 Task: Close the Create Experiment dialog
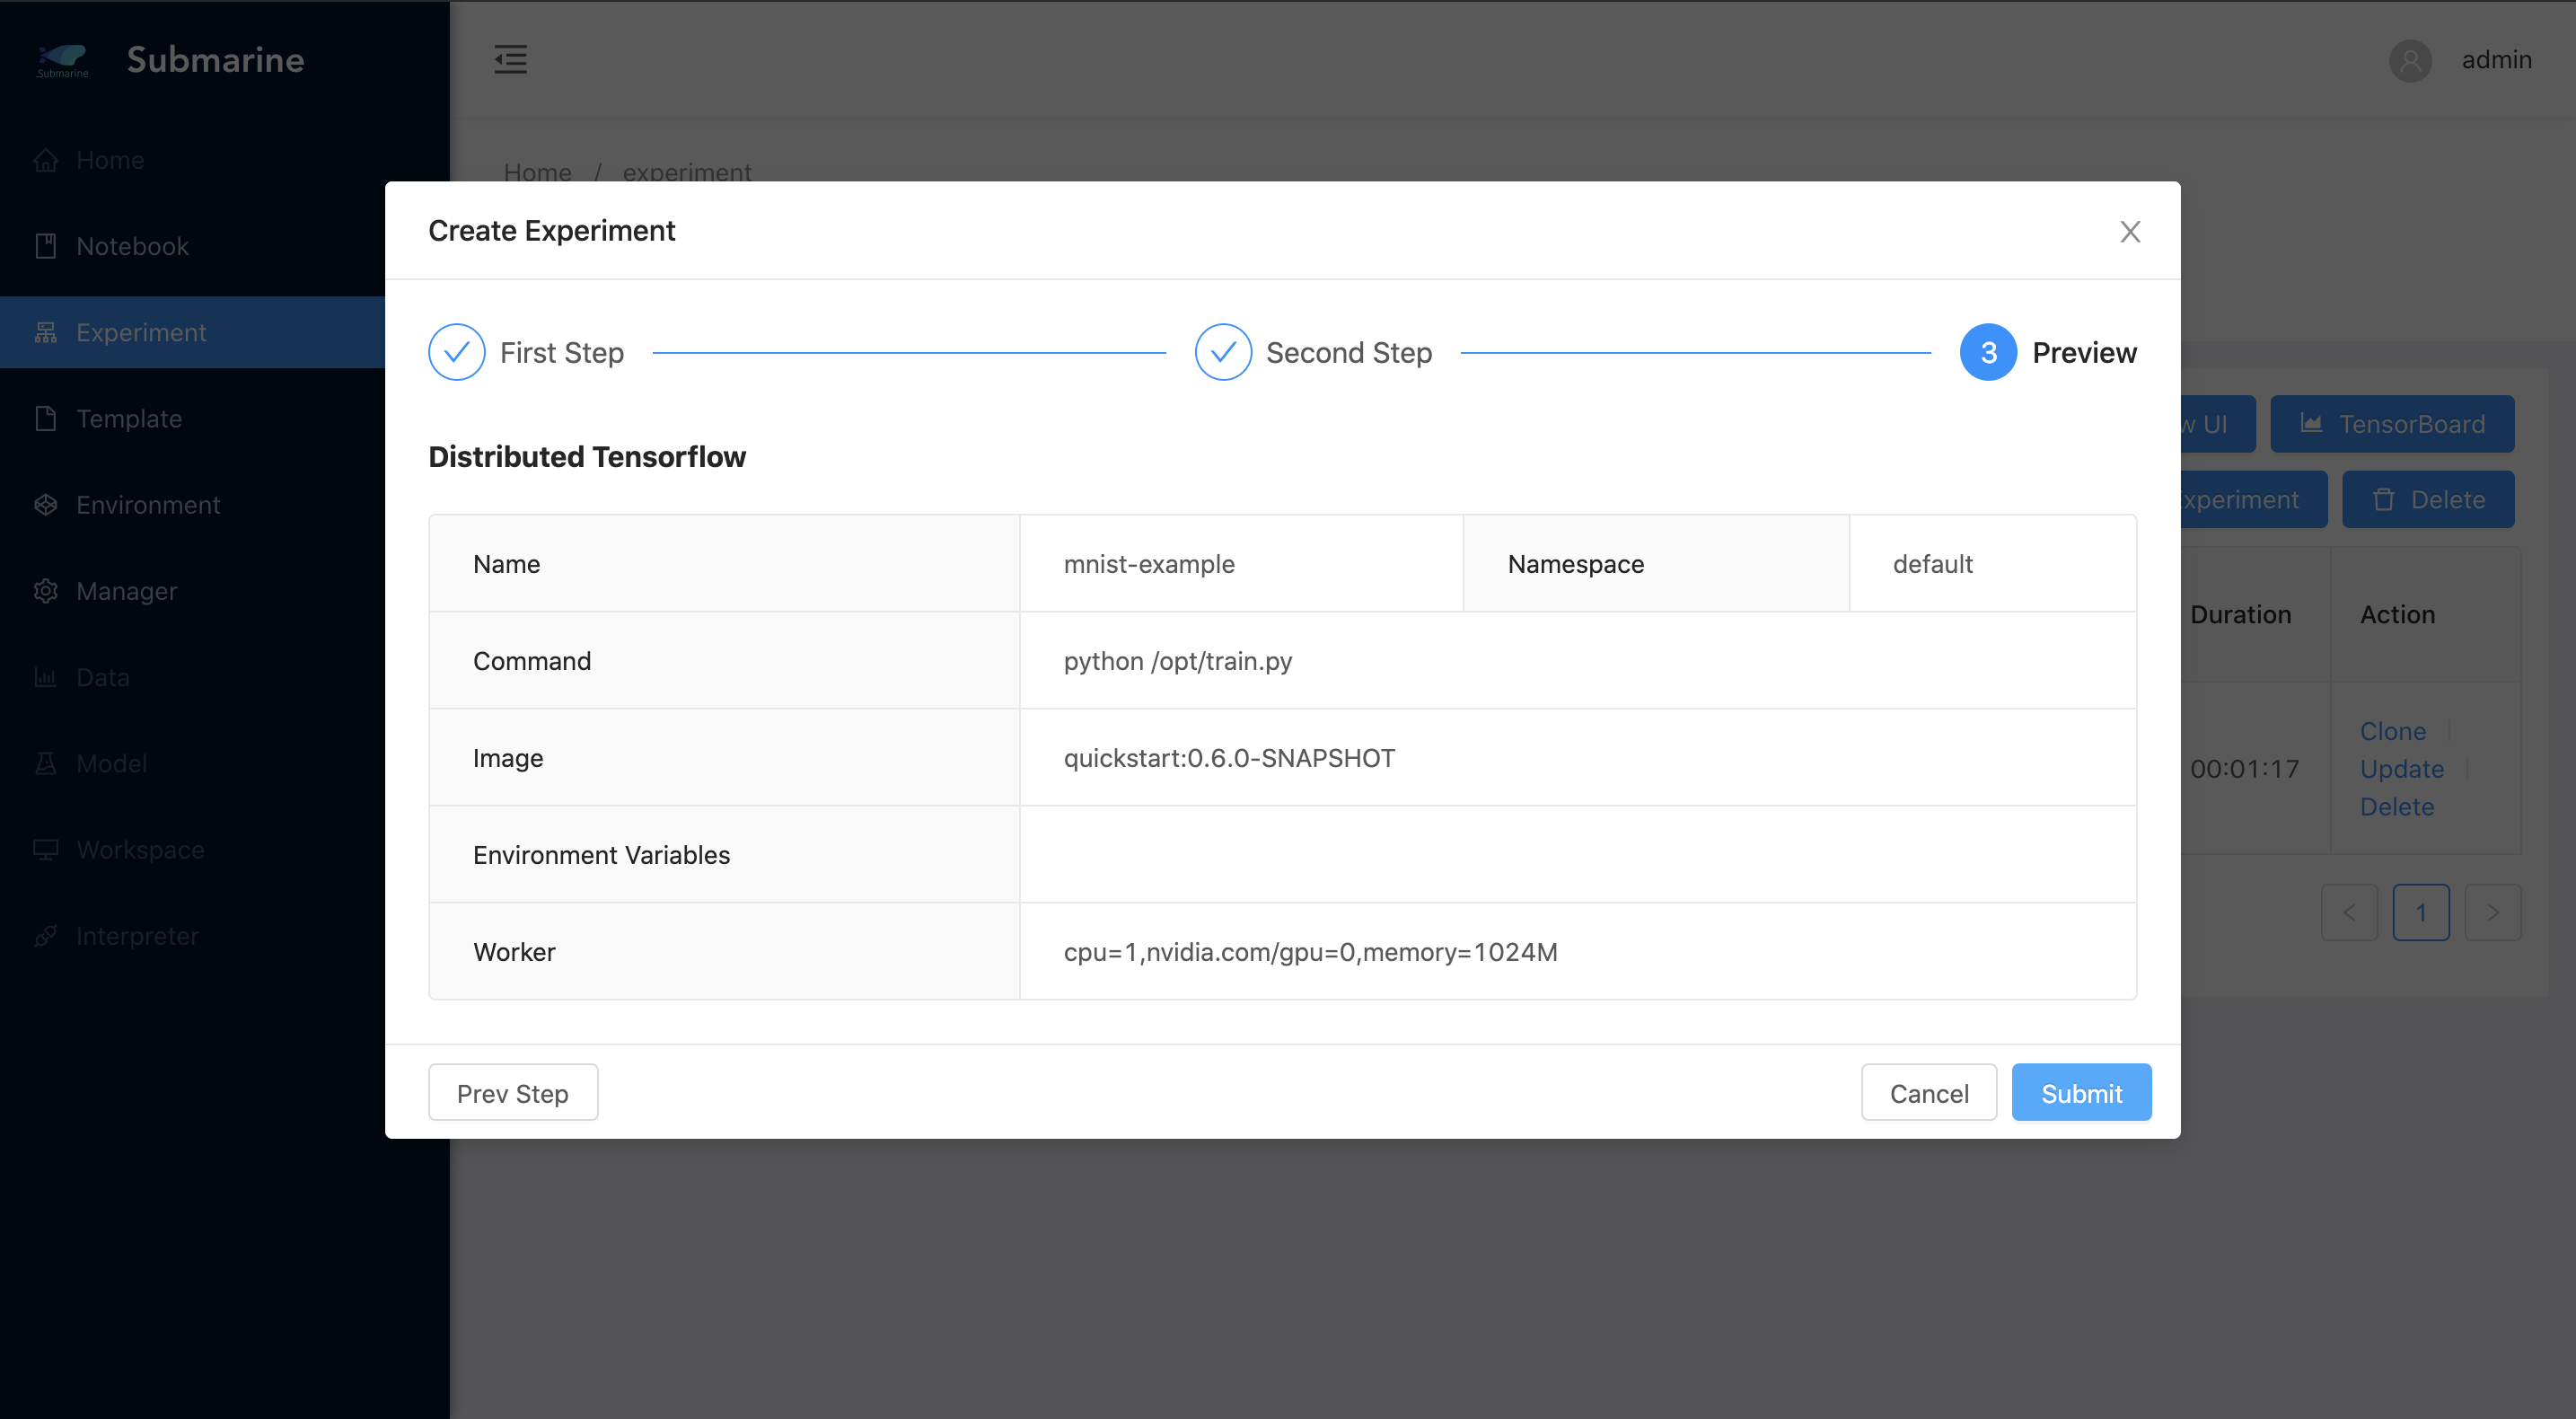2130,232
